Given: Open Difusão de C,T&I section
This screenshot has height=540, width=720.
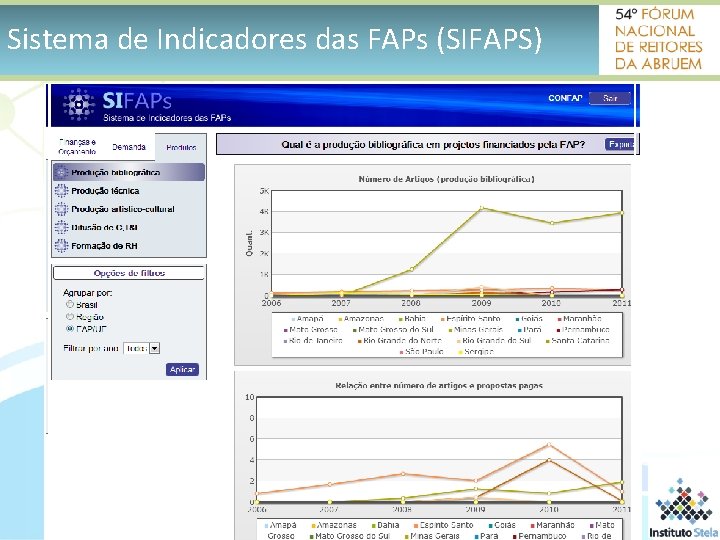Looking at the screenshot, I should tap(104, 227).
